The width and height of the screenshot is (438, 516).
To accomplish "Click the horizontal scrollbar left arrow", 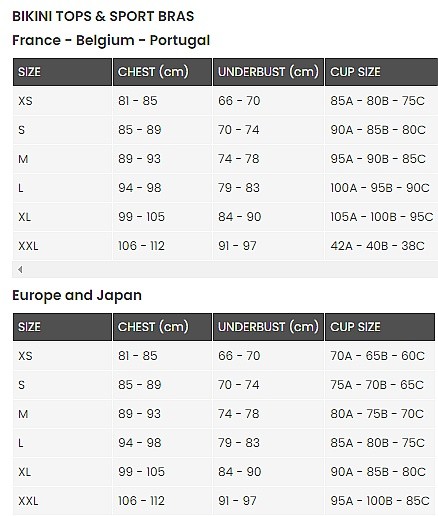I will 20,269.
